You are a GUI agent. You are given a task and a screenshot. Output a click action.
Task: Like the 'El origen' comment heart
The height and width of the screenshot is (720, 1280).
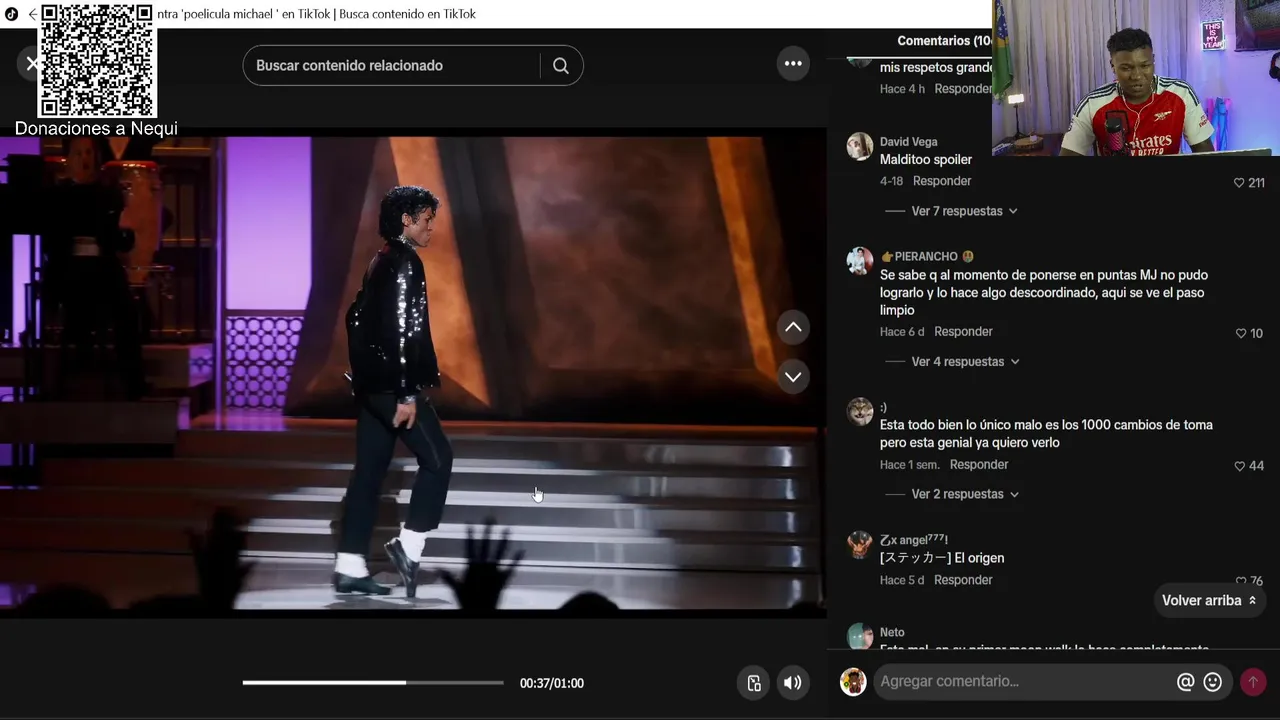click(x=1241, y=581)
